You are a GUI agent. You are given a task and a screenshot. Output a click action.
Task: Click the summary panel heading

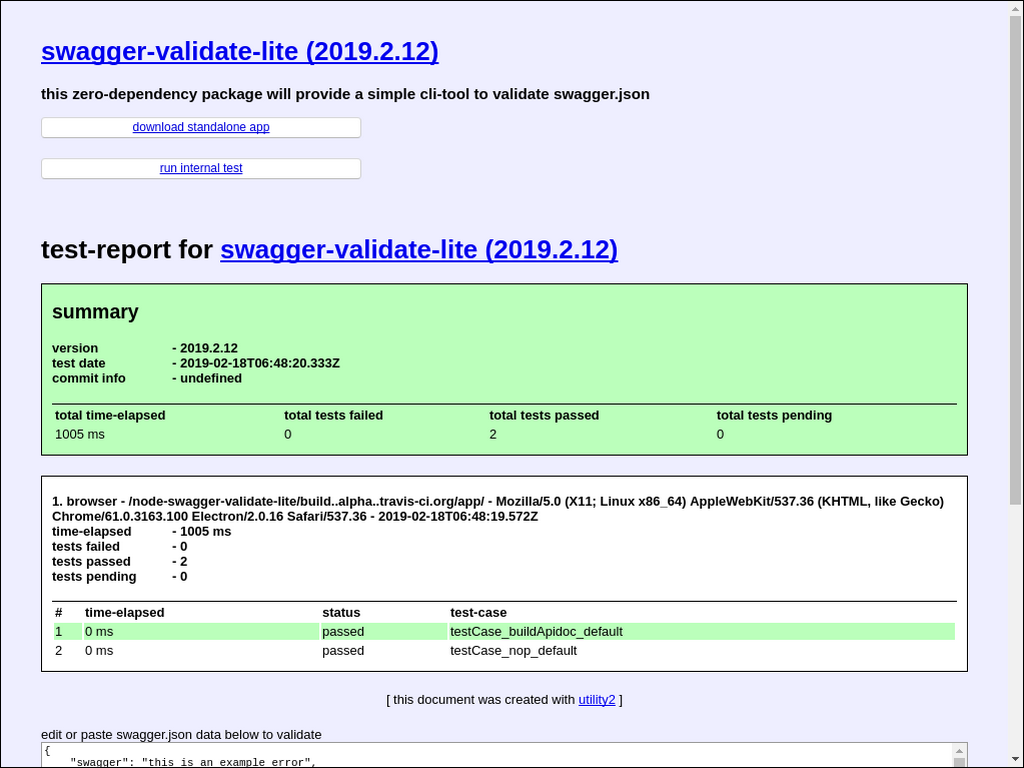(x=95, y=311)
